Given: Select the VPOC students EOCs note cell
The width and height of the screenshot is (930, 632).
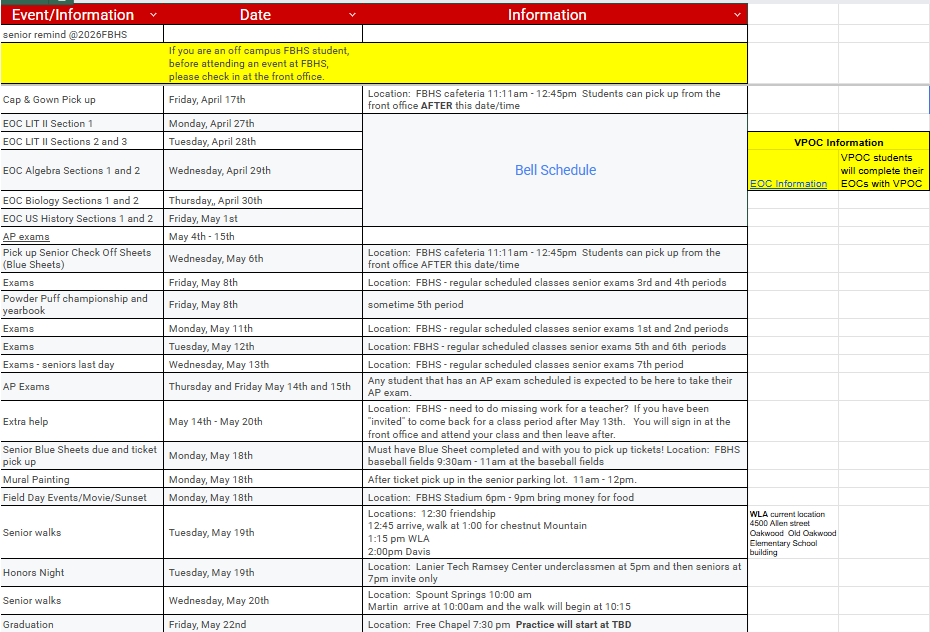Looking at the screenshot, I should tap(883, 170).
